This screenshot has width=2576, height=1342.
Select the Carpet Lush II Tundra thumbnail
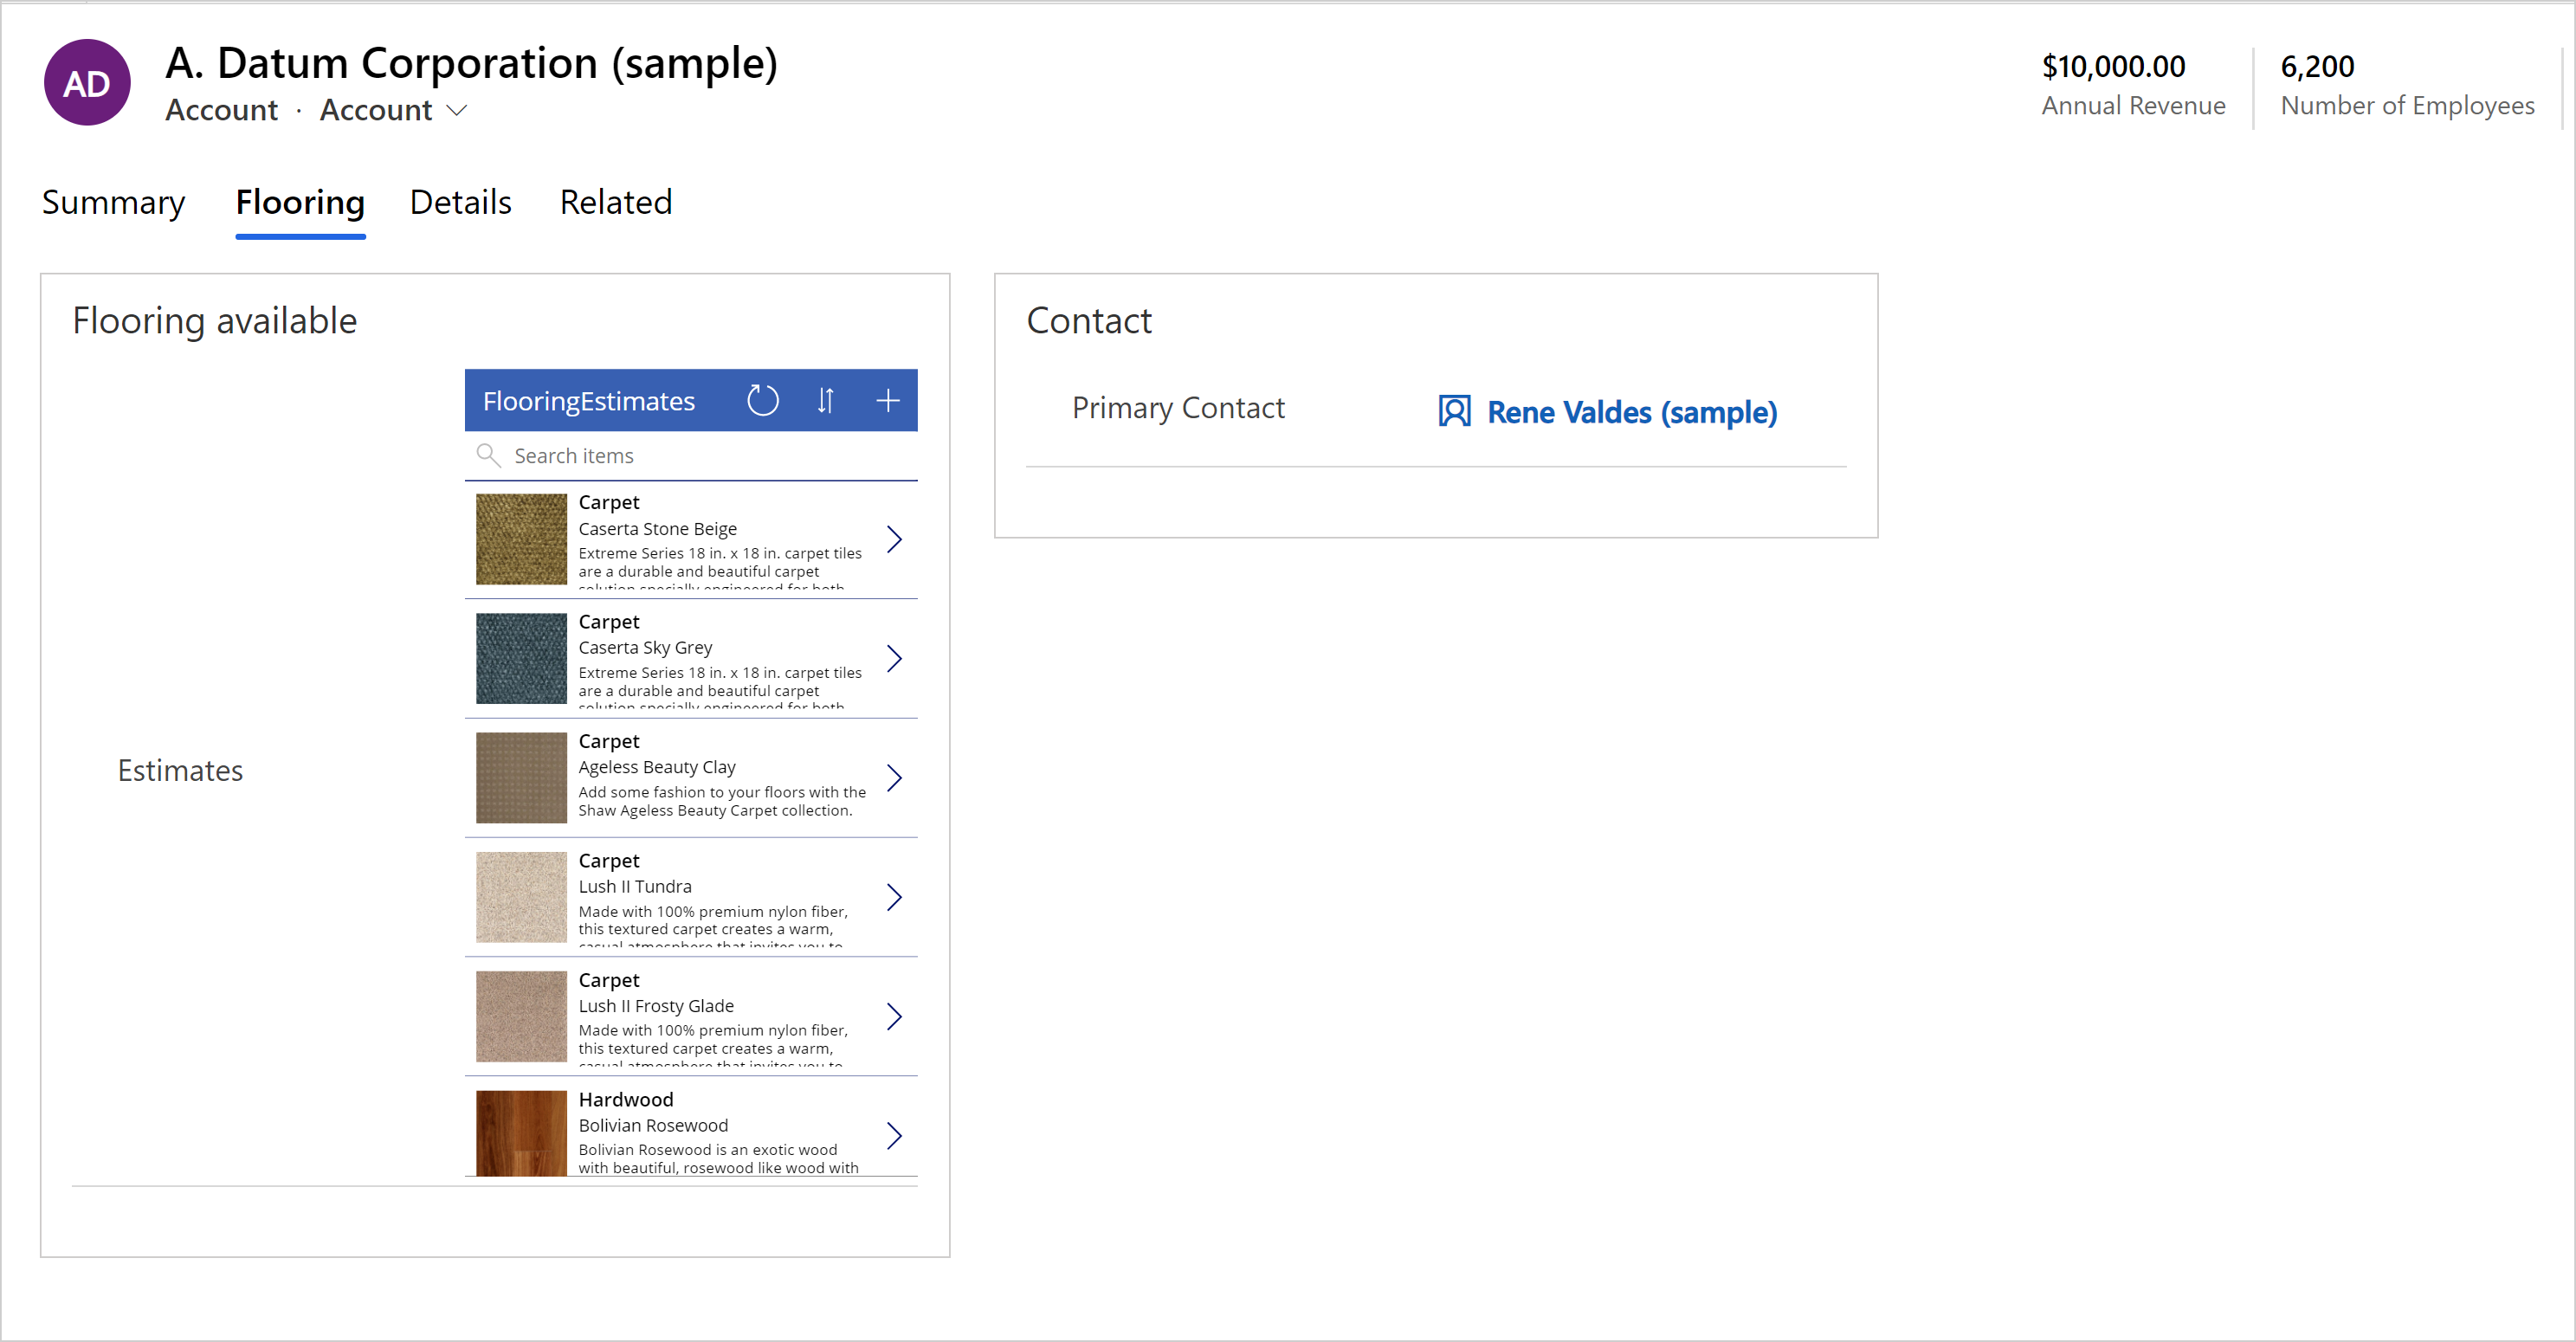(x=518, y=894)
